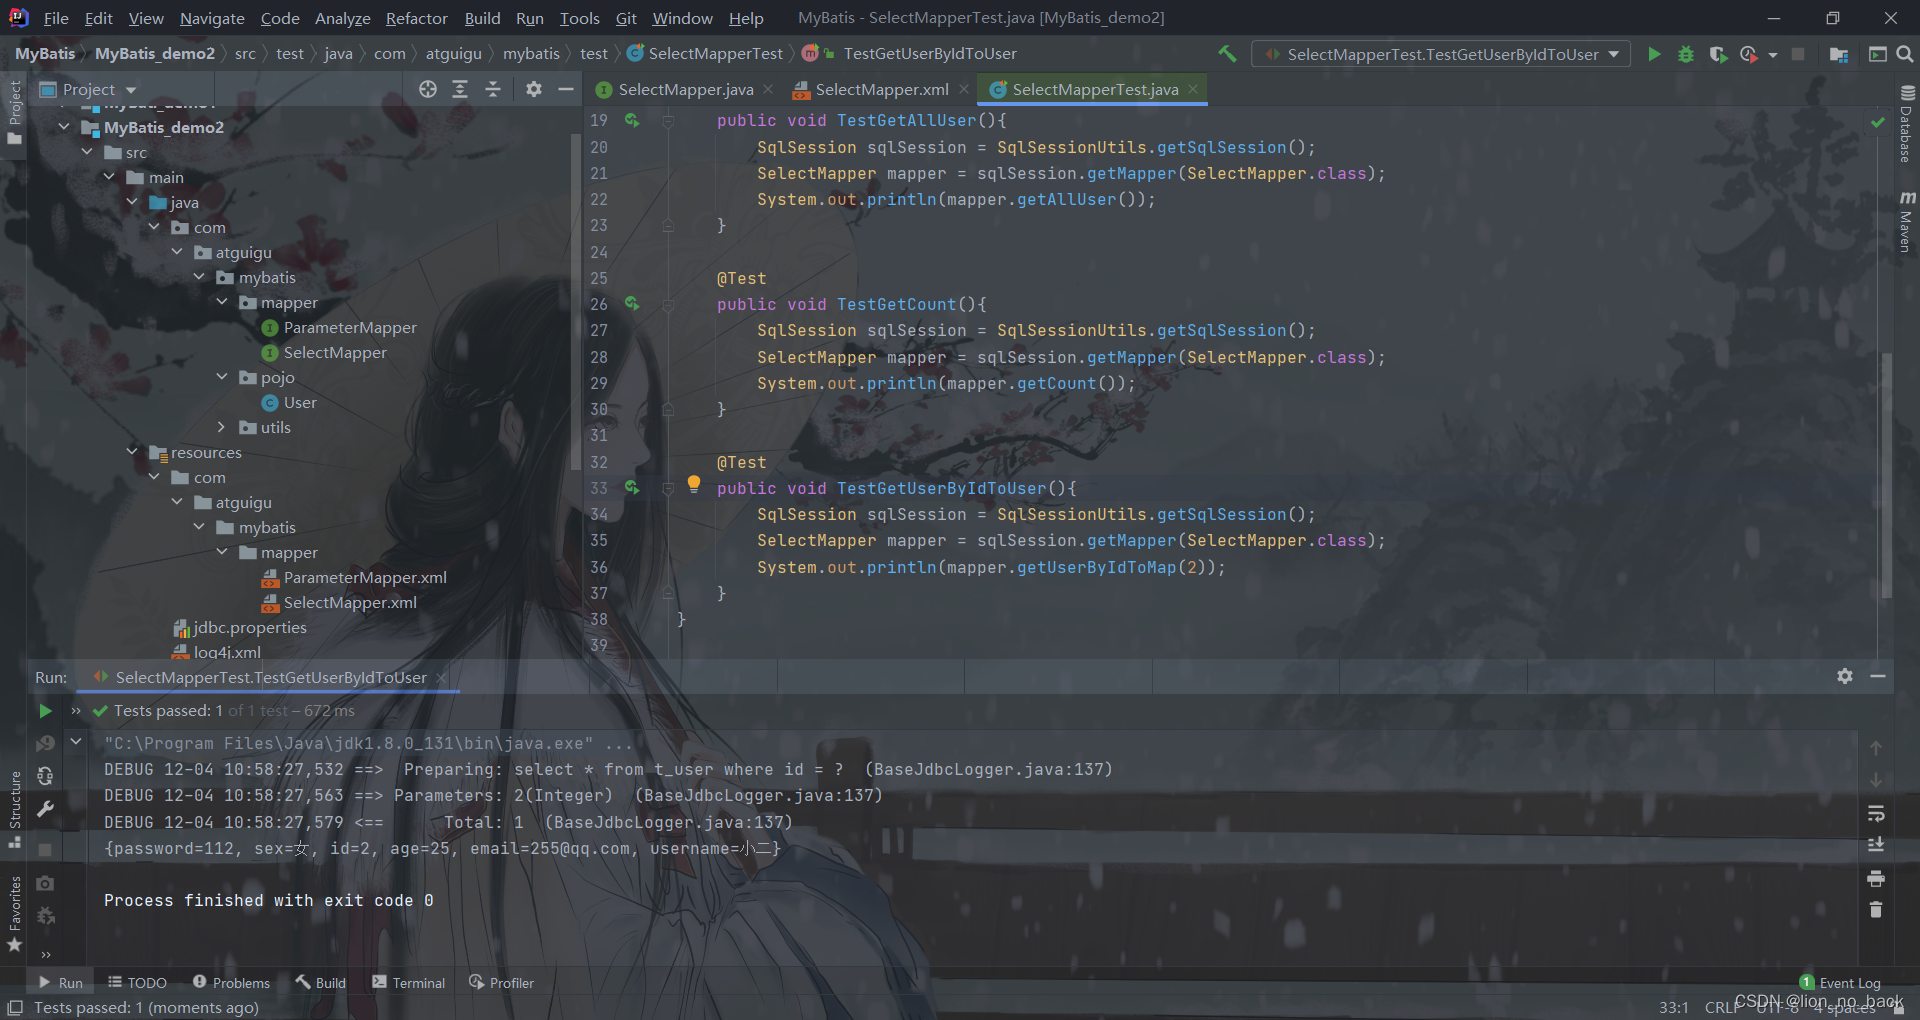The height and width of the screenshot is (1020, 1920).
Task: Click Collapse All icon in Project panel
Action: coord(493,89)
